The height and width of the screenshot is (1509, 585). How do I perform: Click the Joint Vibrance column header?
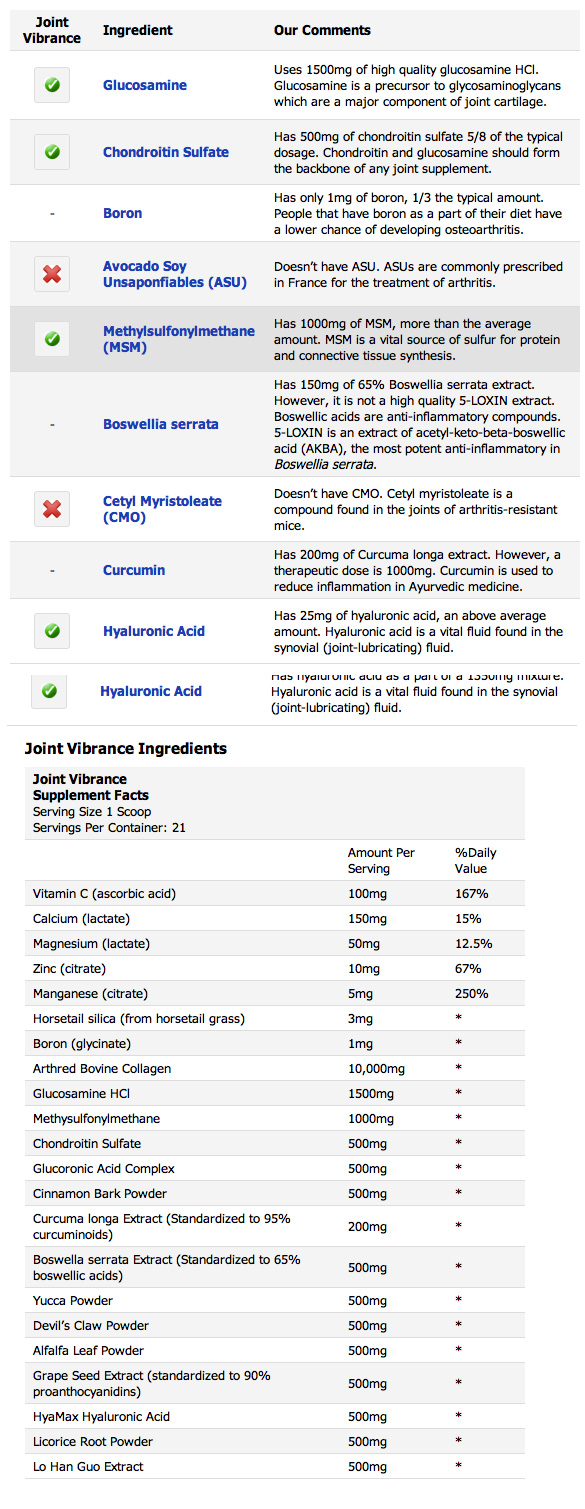(52, 30)
